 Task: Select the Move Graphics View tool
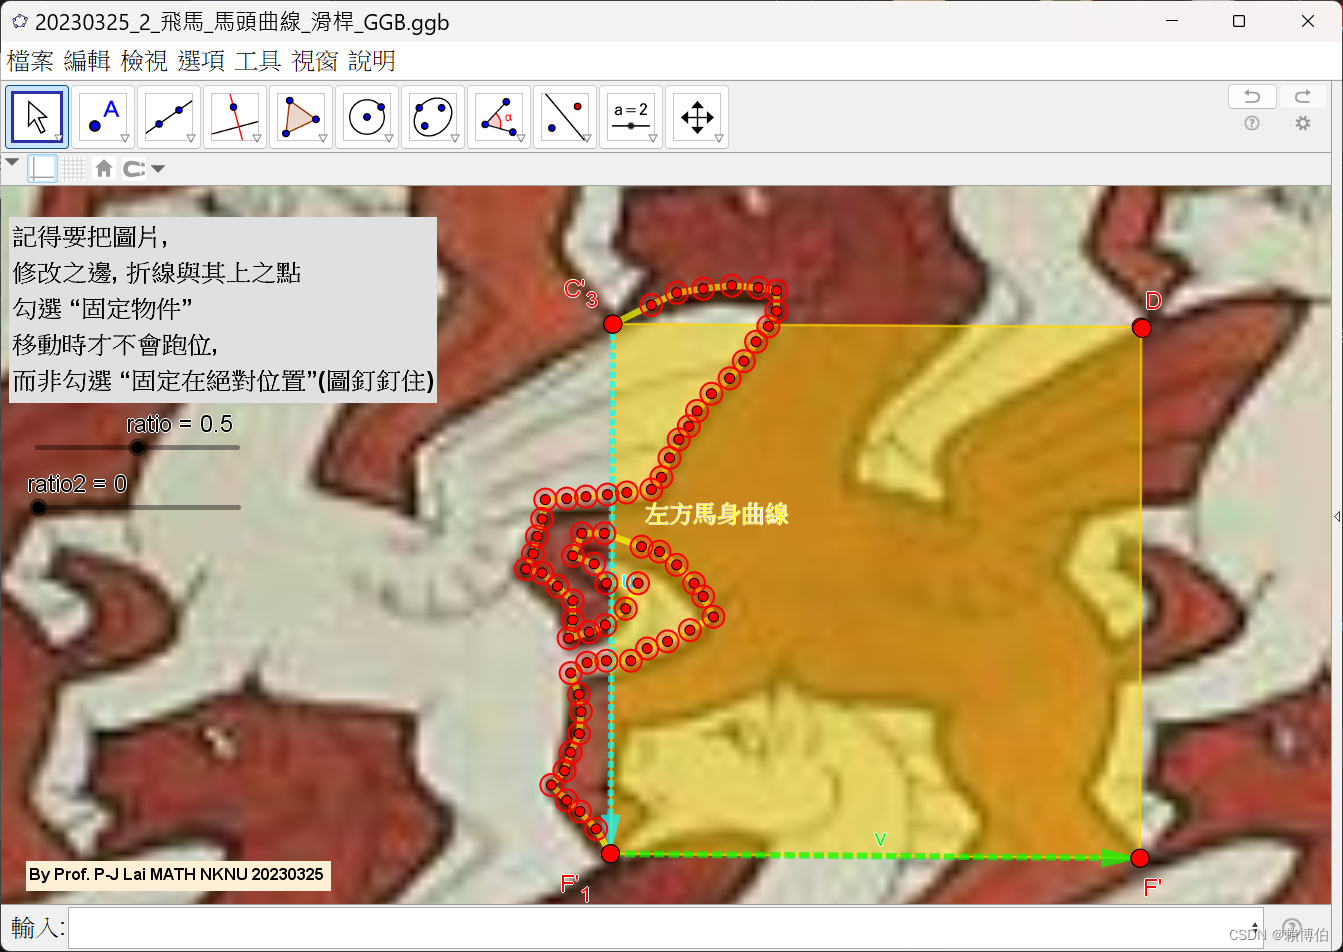[696, 117]
